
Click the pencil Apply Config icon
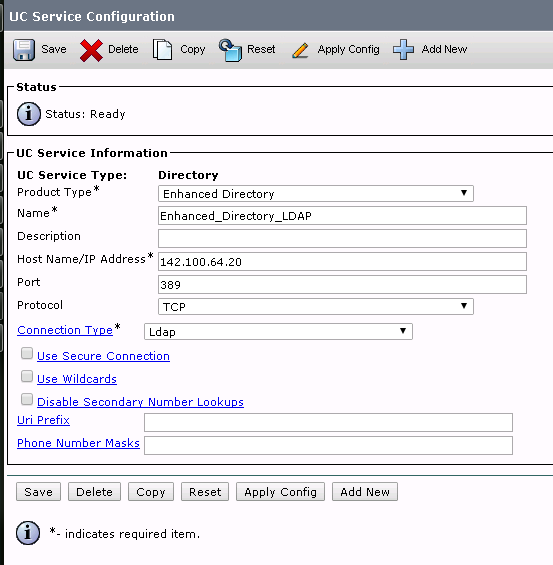tap(300, 50)
